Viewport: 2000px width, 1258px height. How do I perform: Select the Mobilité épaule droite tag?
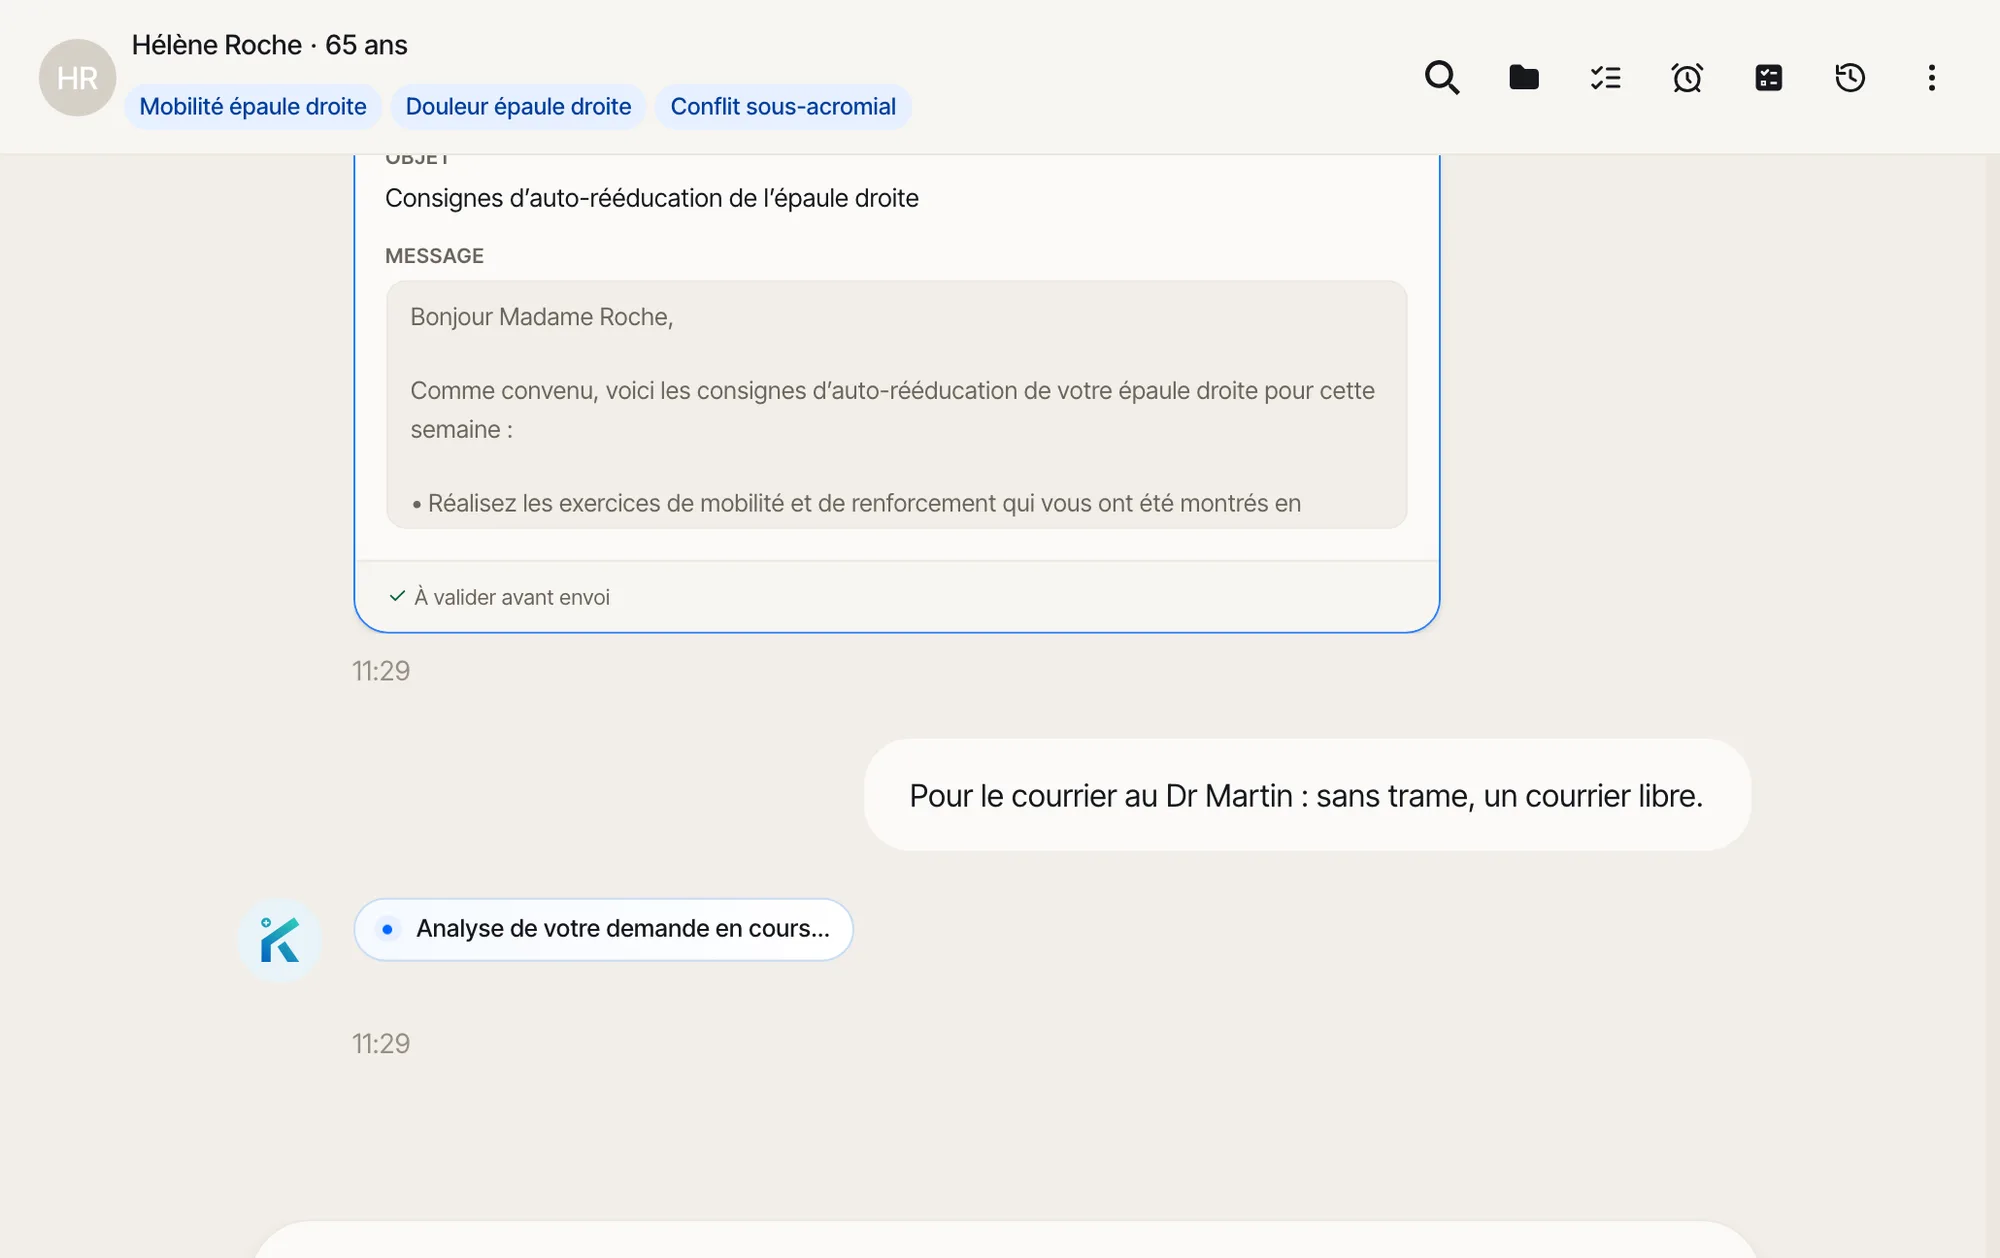(x=253, y=107)
